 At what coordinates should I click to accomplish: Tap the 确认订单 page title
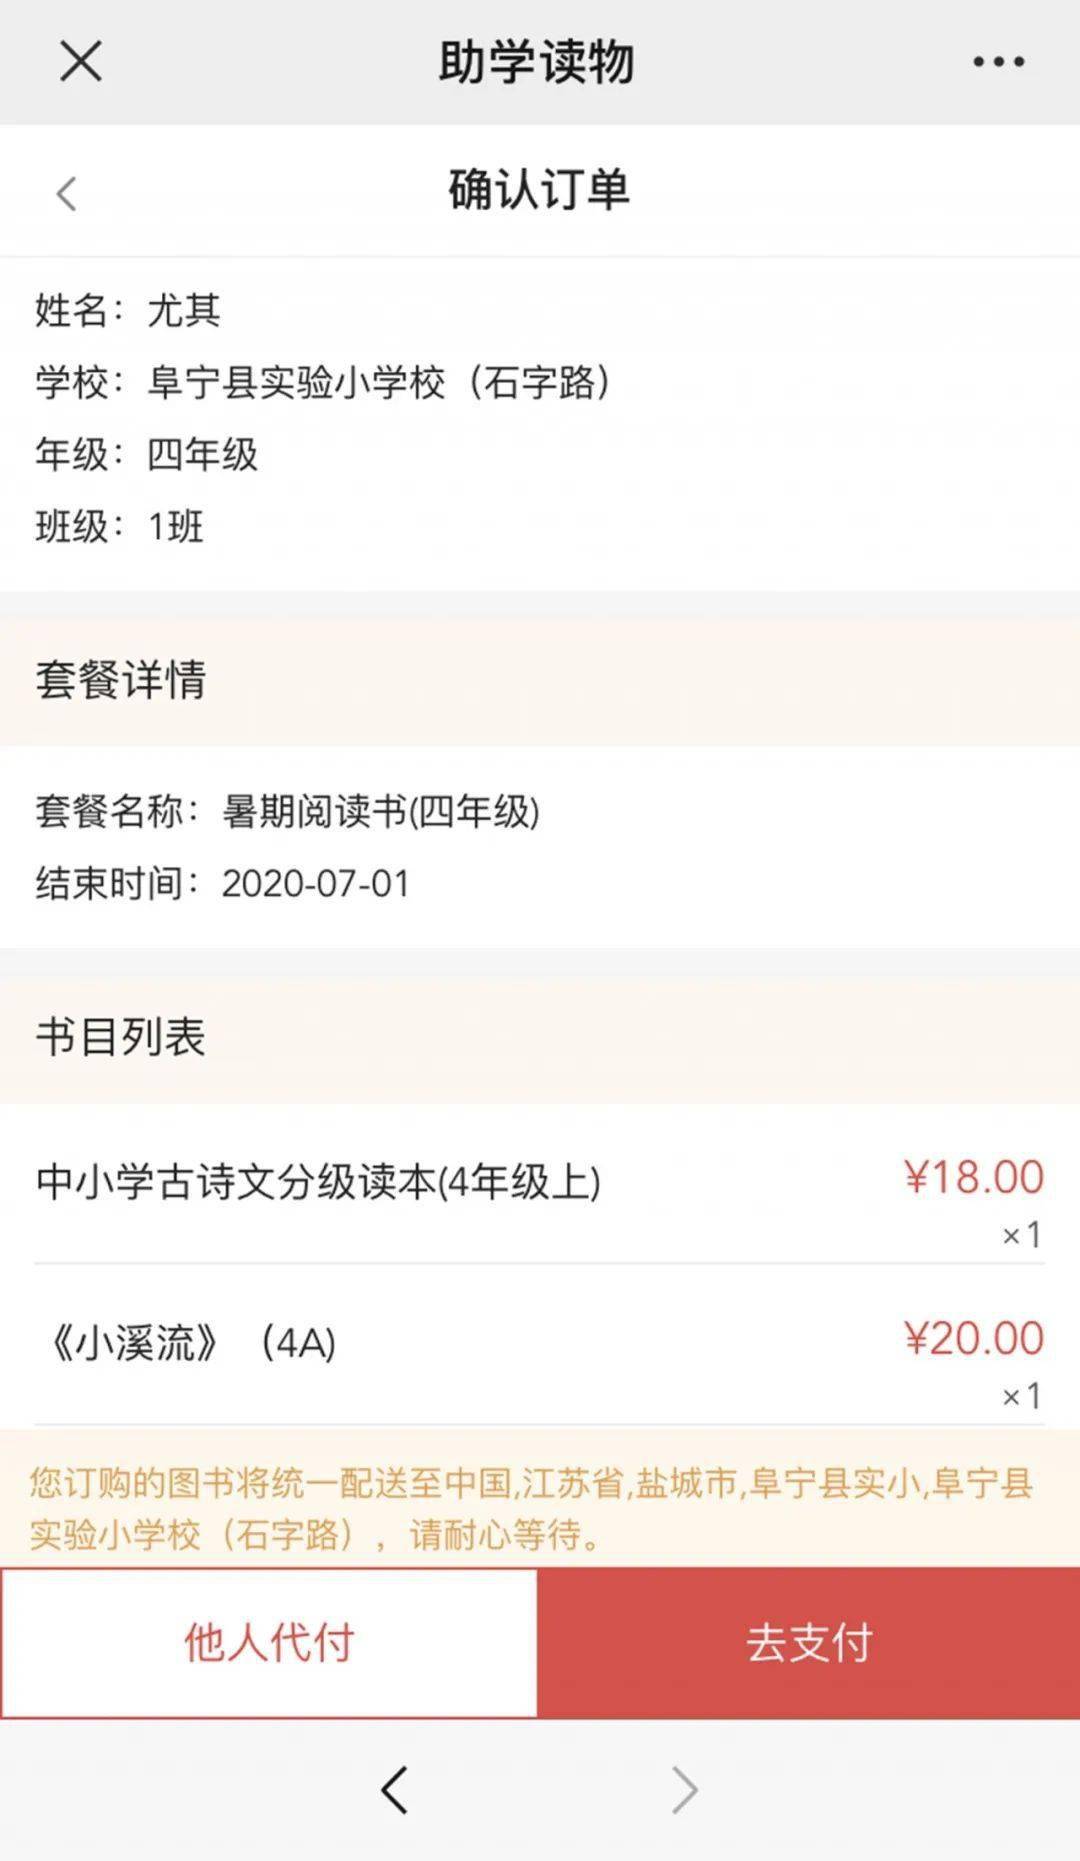pos(538,190)
